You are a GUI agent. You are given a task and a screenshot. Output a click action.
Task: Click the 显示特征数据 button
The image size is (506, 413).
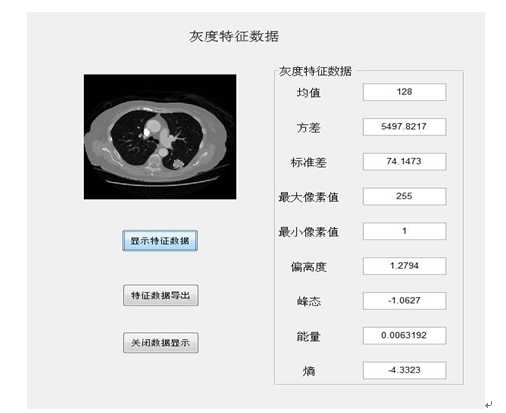click(160, 240)
